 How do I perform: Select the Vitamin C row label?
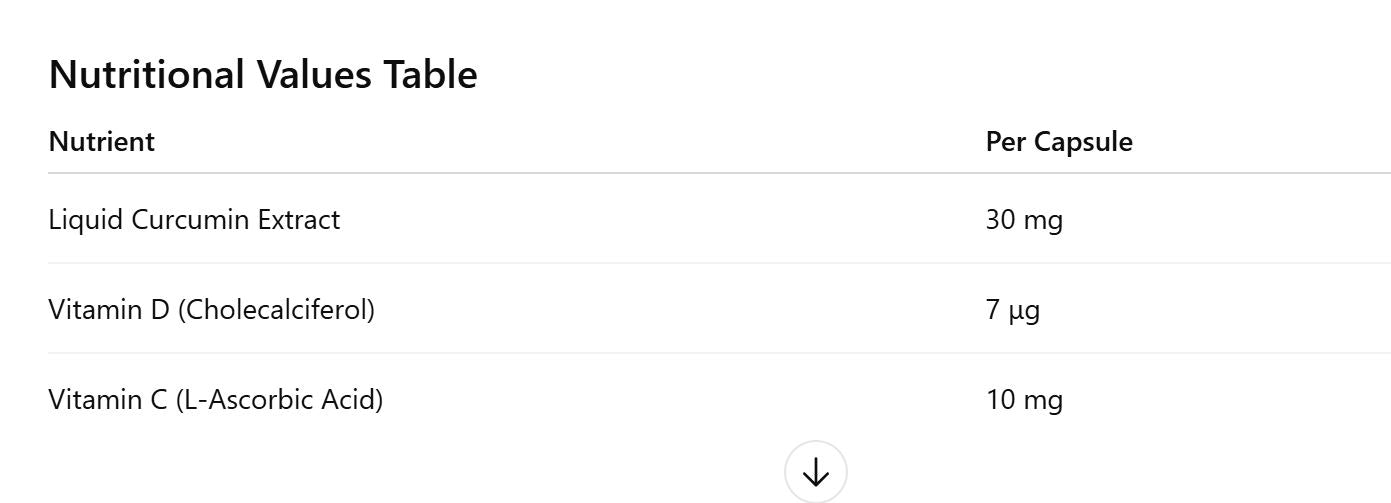[x=216, y=400]
